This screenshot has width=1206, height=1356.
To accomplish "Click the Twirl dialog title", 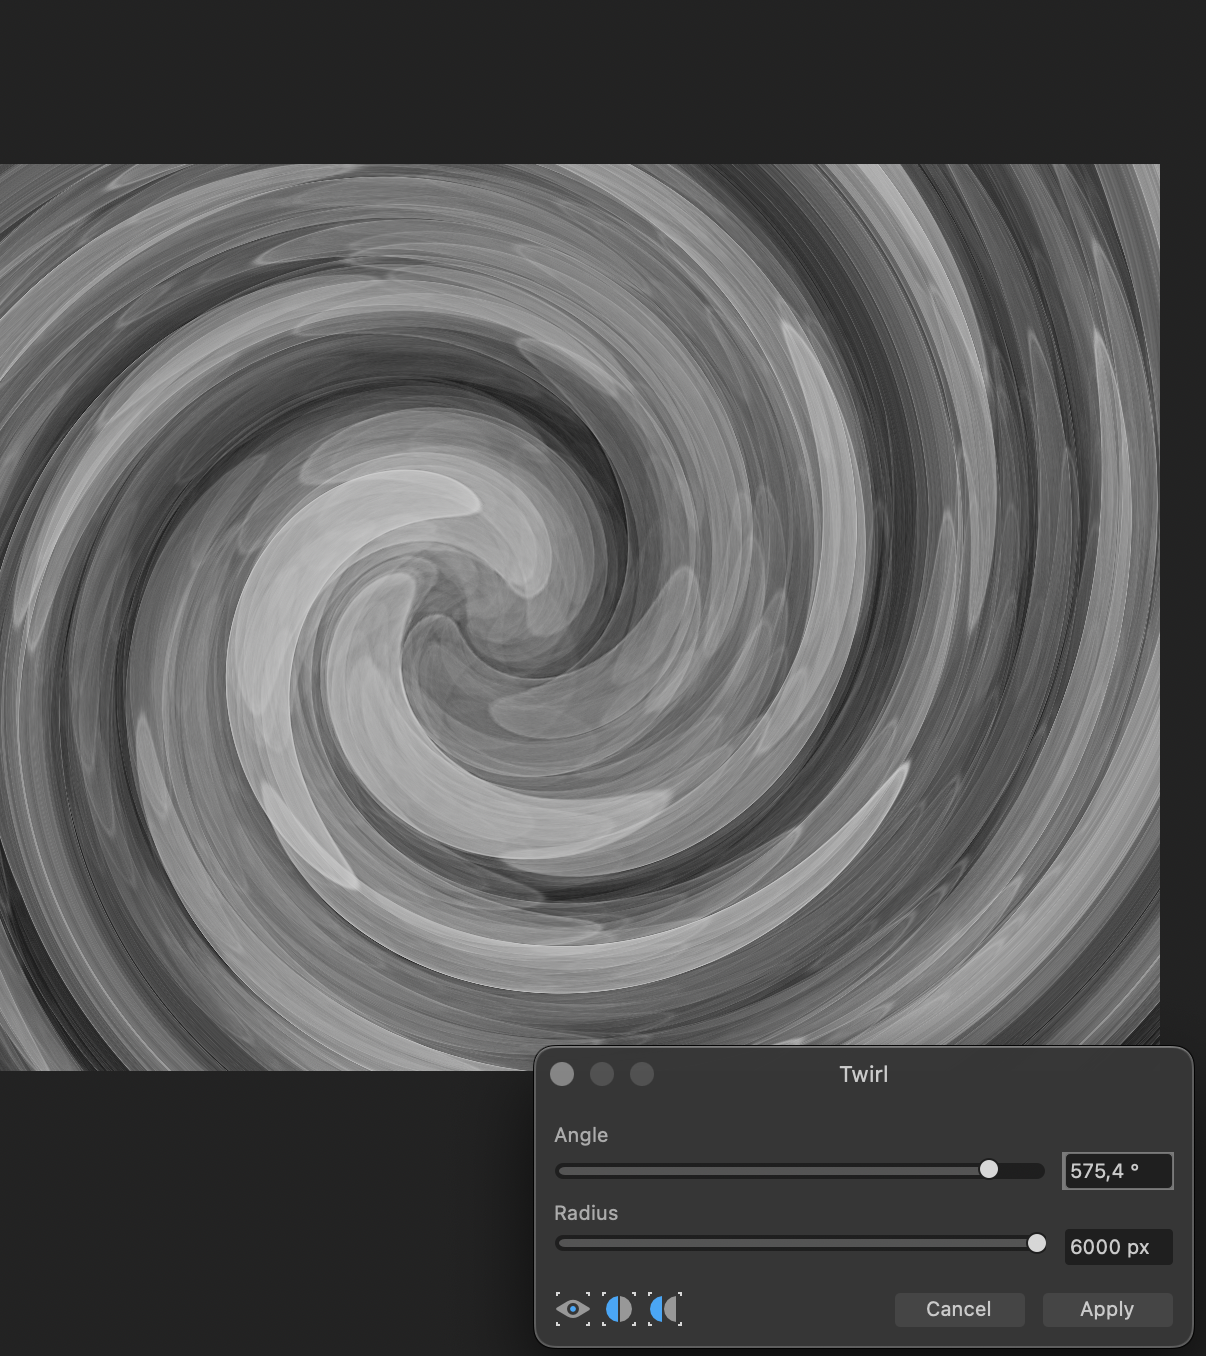I will pos(864,1074).
